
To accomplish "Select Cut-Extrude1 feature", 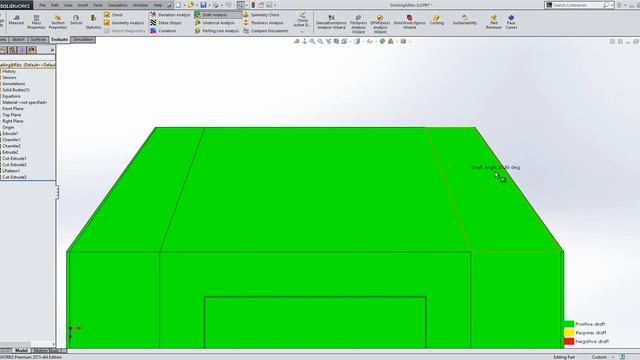I will click(14, 158).
